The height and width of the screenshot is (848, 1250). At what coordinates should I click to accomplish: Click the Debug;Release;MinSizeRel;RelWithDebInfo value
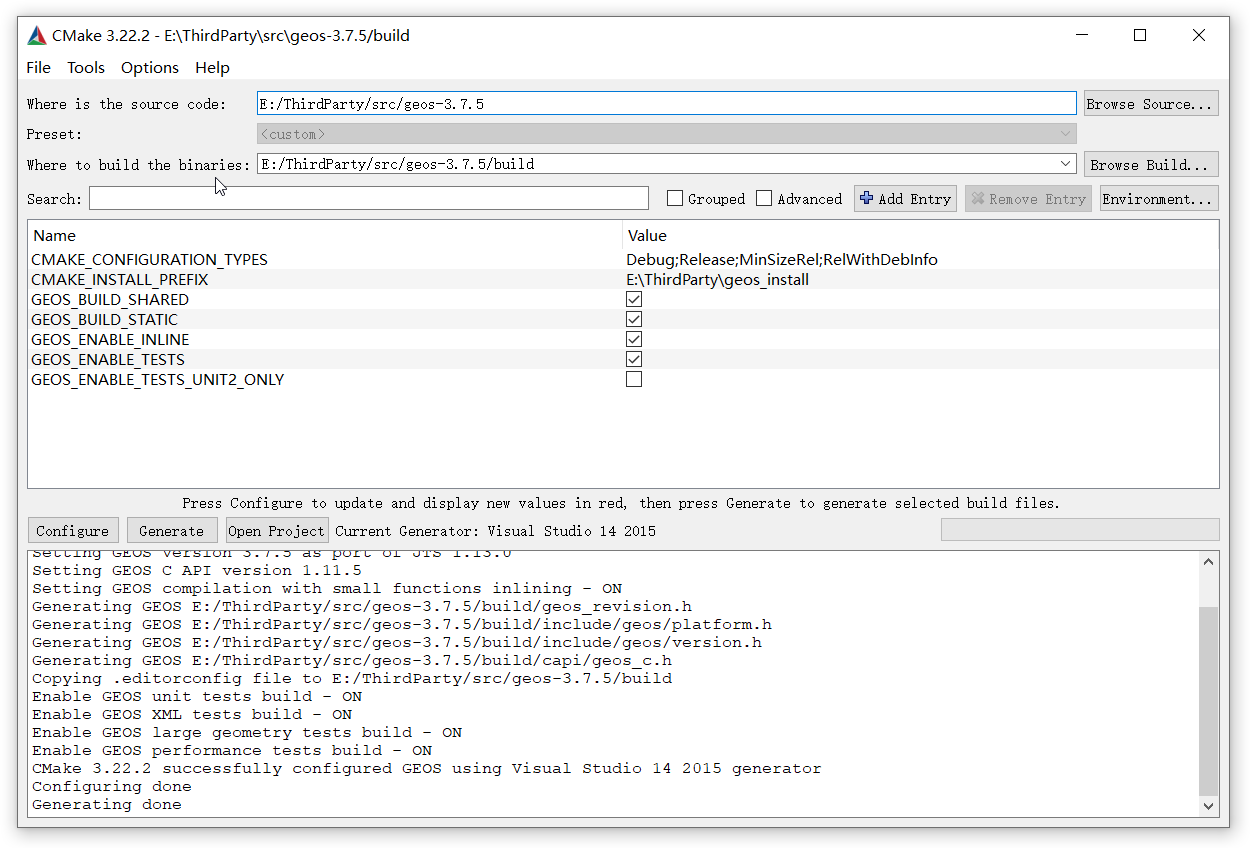pos(782,259)
